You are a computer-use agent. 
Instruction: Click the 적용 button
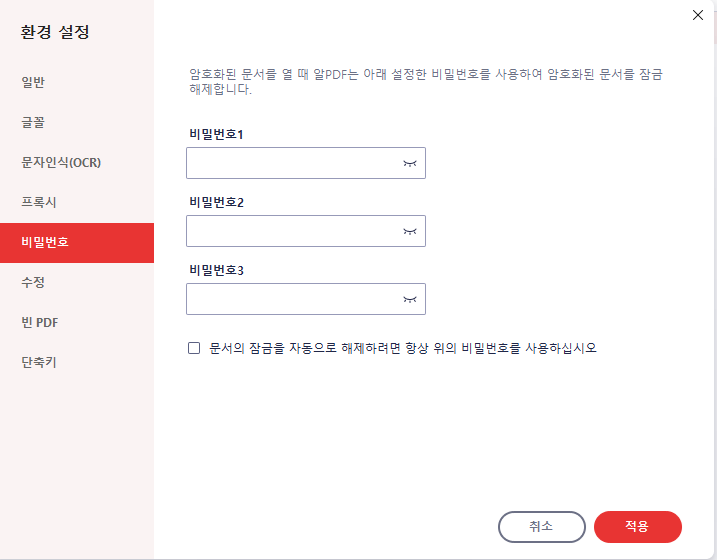[637, 527]
